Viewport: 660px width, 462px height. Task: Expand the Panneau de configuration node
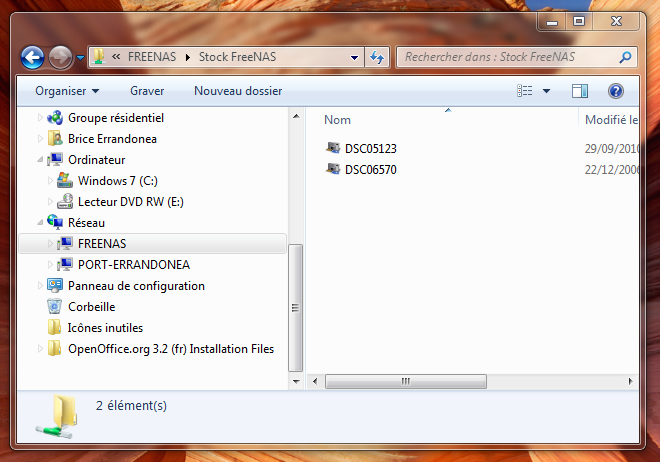(40, 286)
